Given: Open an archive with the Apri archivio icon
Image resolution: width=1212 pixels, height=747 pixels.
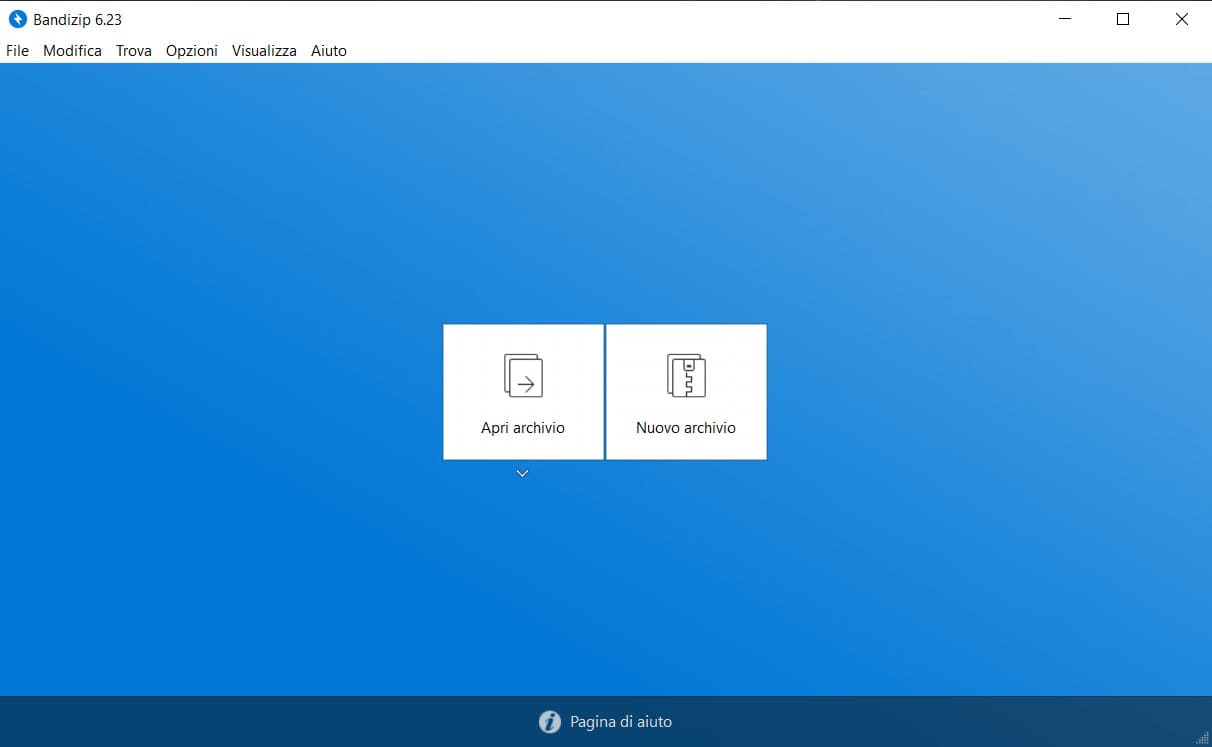Looking at the screenshot, I should [522, 391].
